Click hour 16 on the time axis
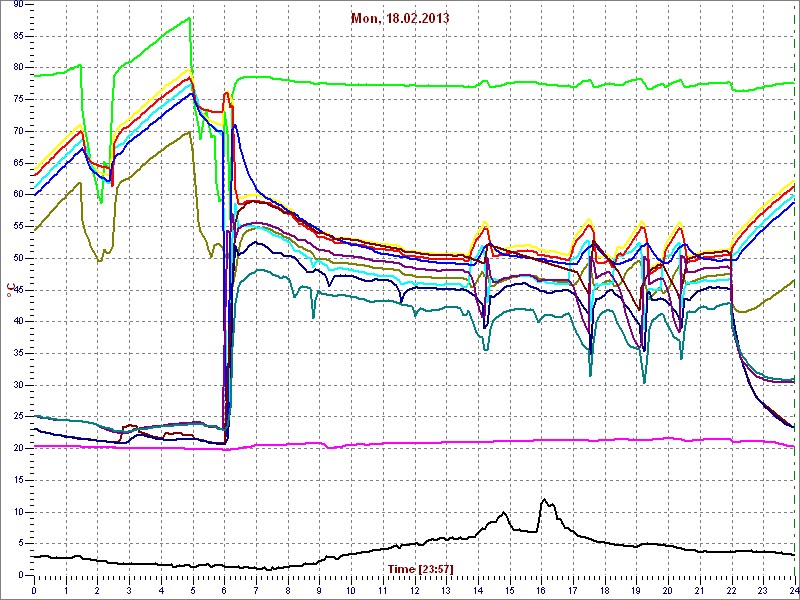The width and height of the screenshot is (800, 600). click(x=541, y=590)
